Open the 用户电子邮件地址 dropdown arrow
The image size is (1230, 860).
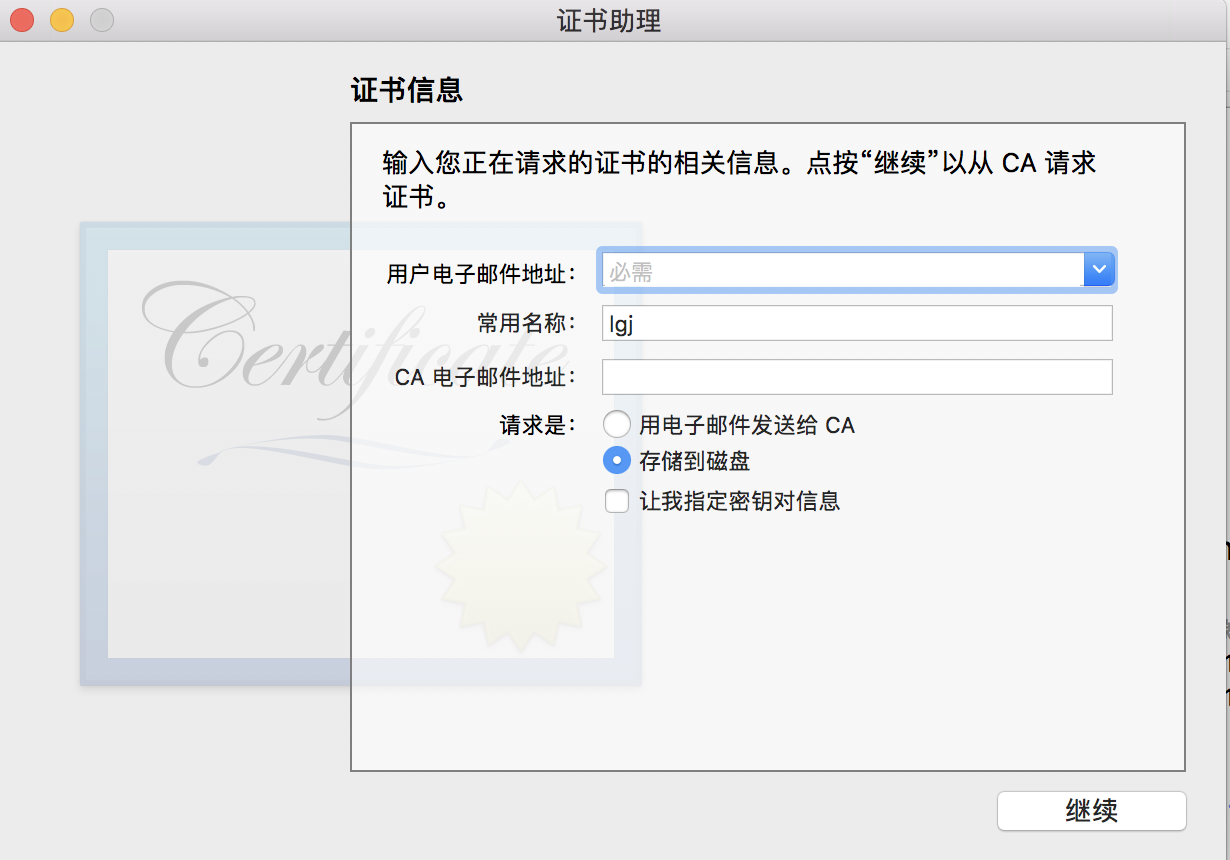click(x=1098, y=270)
